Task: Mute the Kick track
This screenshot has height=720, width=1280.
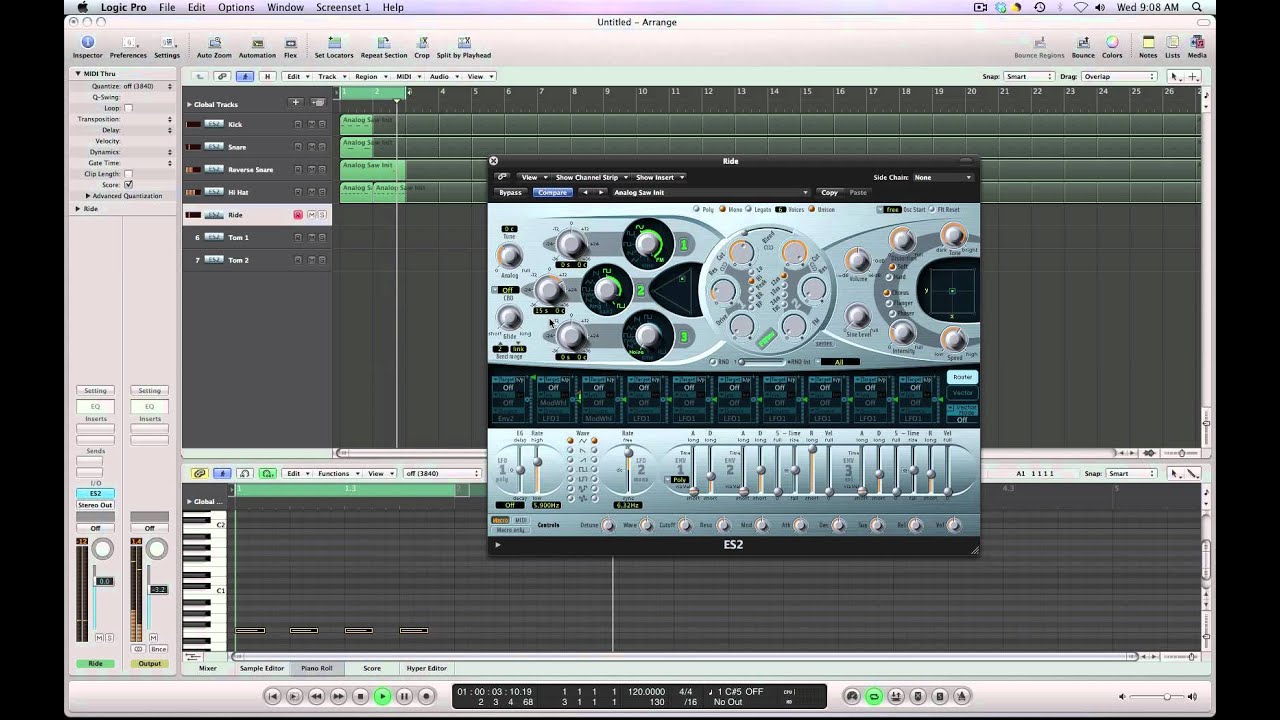Action: tap(311, 124)
